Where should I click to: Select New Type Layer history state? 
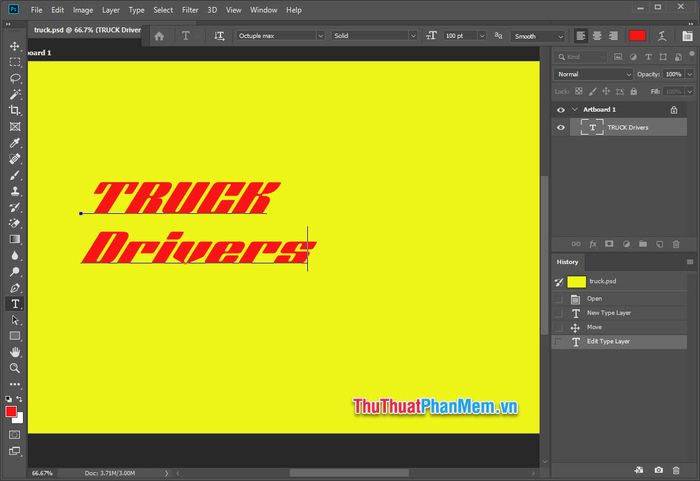click(608, 313)
